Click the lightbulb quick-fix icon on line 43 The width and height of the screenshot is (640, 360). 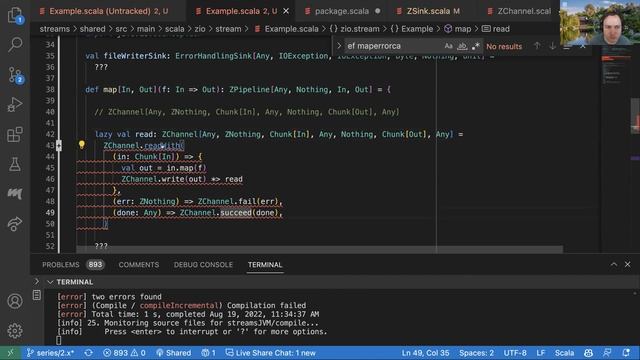(x=82, y=144)
